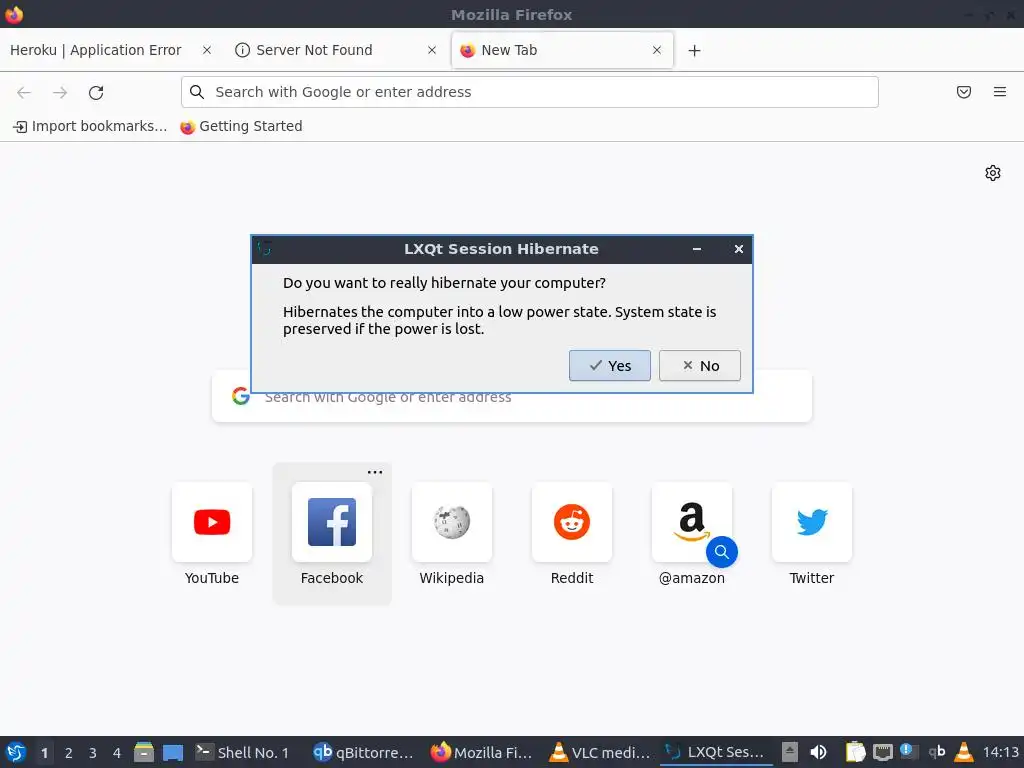Open the qBittorrent tray icon

(x=936, y=752)
